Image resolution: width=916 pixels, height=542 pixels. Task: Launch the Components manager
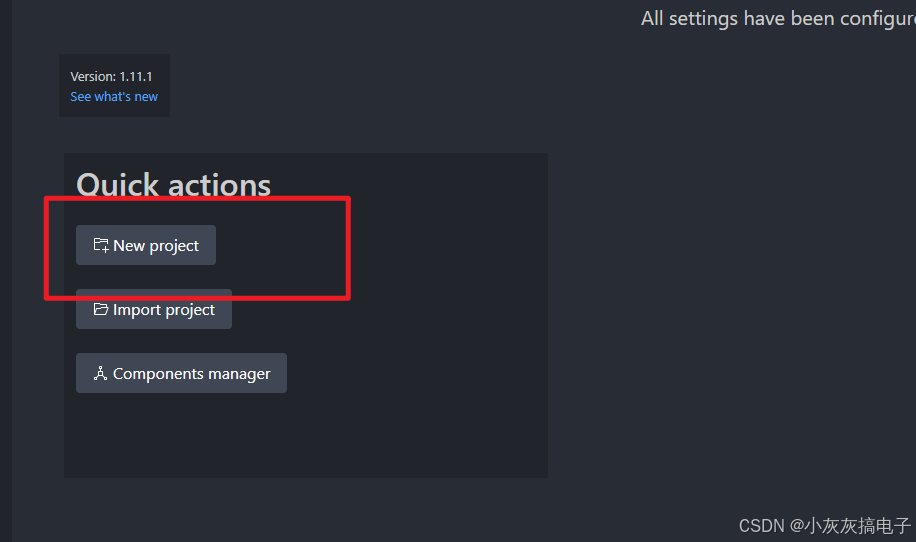point(182,373)
